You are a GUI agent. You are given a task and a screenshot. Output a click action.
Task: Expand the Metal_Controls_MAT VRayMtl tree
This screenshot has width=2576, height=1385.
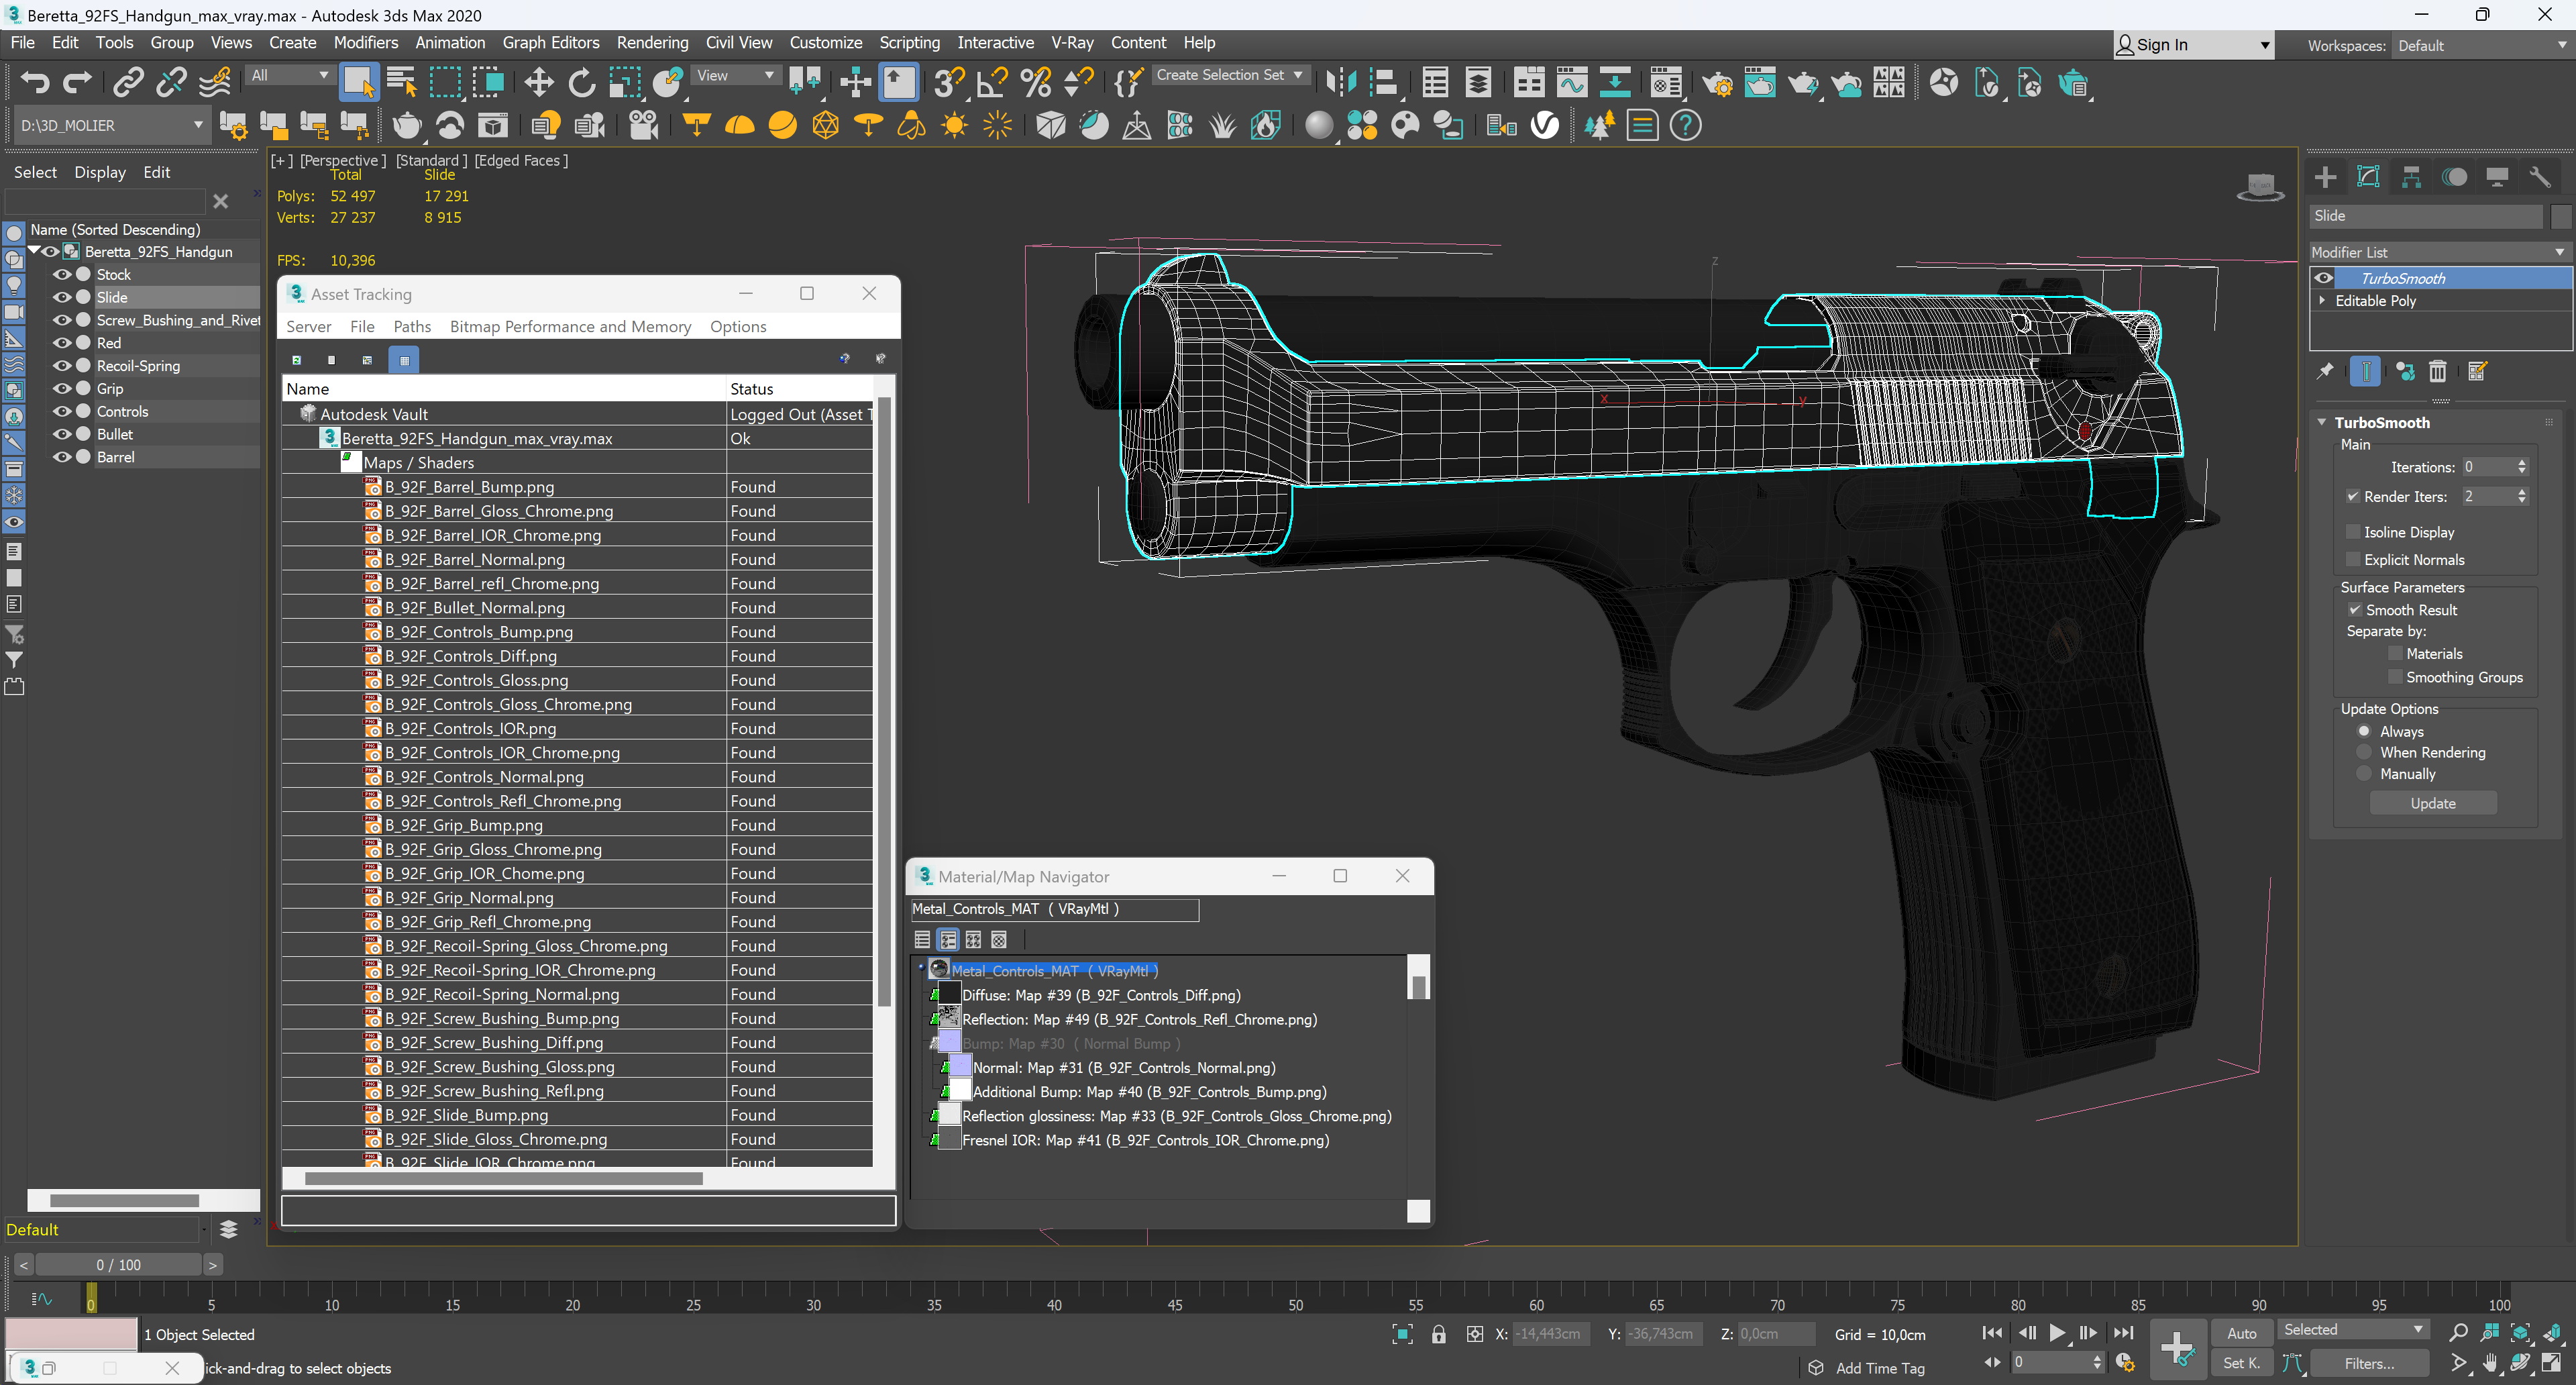coord(920,969)
